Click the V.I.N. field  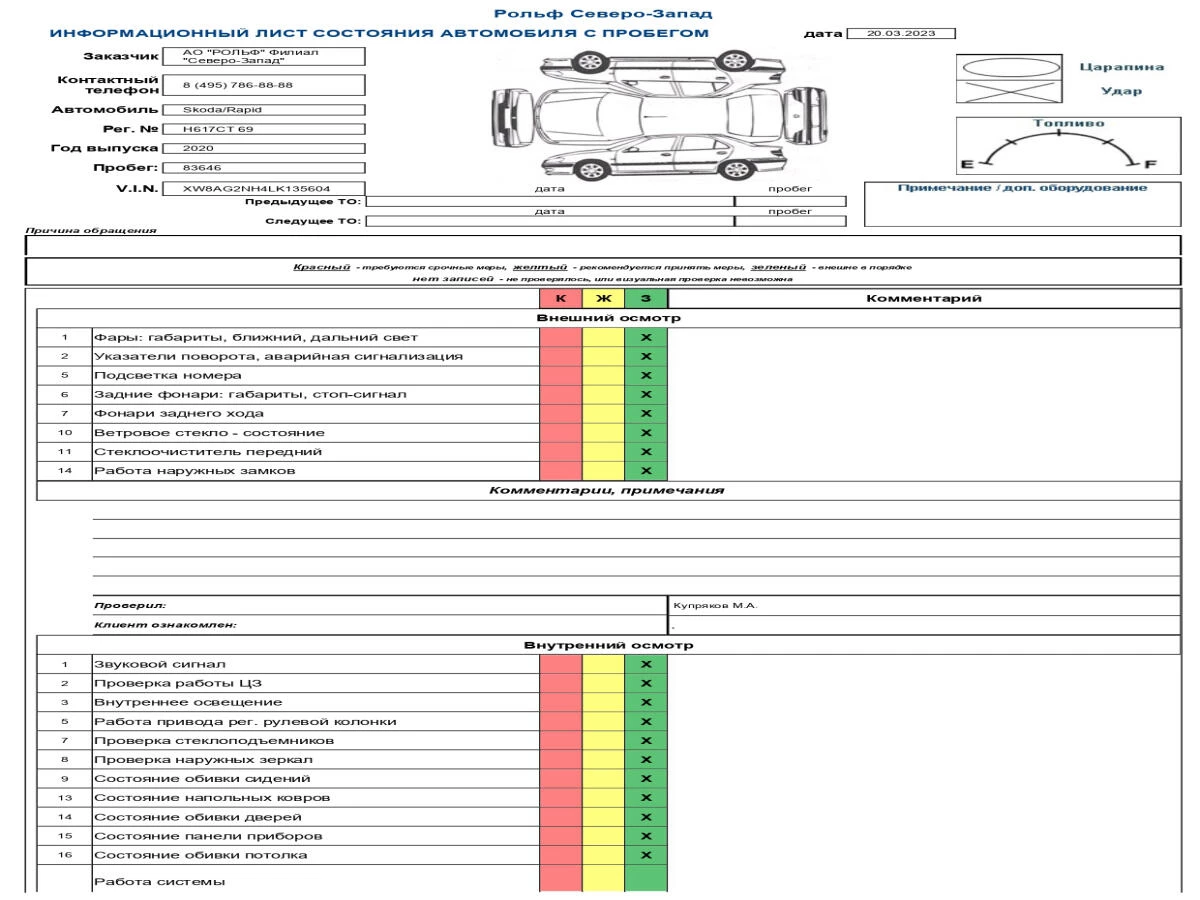click(263, 188)
